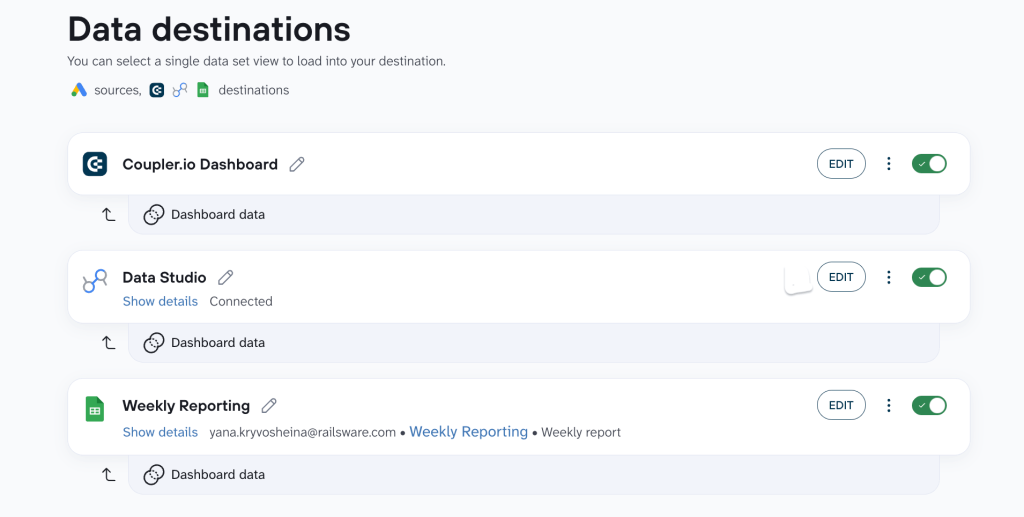Rename Coupler.io Dashboard via pencil icon
Screen dimensions: 1024x517
point(297,164)
